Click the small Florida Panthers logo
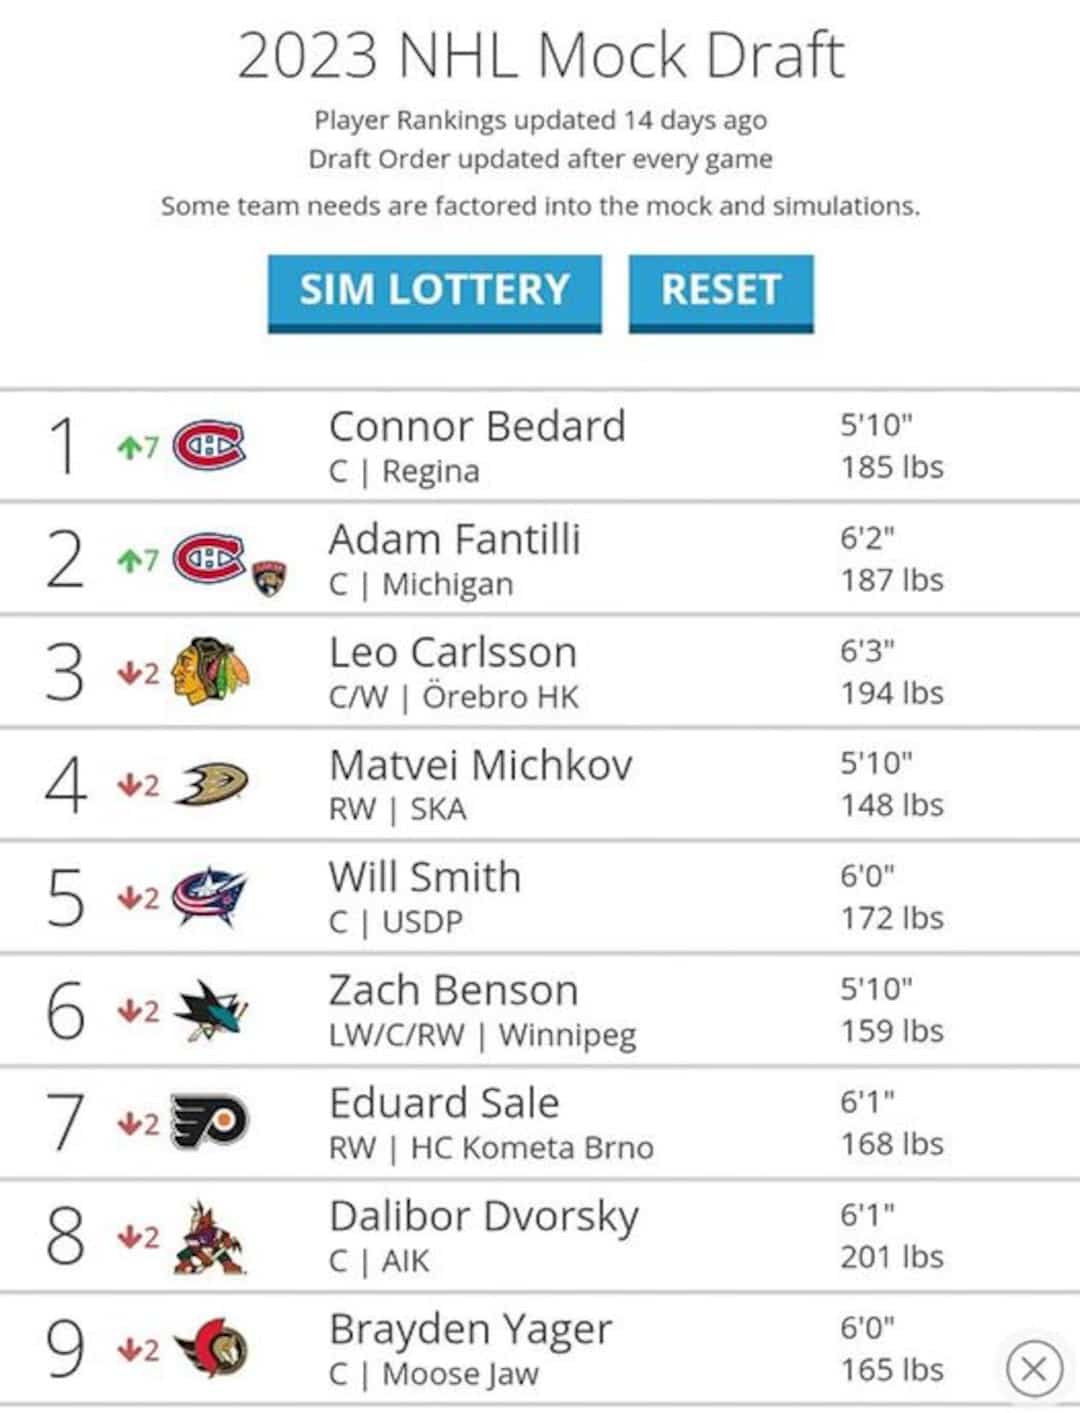1080x1413 pixels. tap(268, 578)
